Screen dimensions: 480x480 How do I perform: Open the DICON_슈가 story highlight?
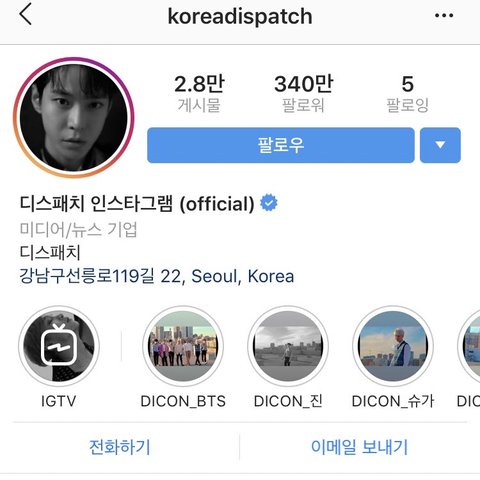393,346
